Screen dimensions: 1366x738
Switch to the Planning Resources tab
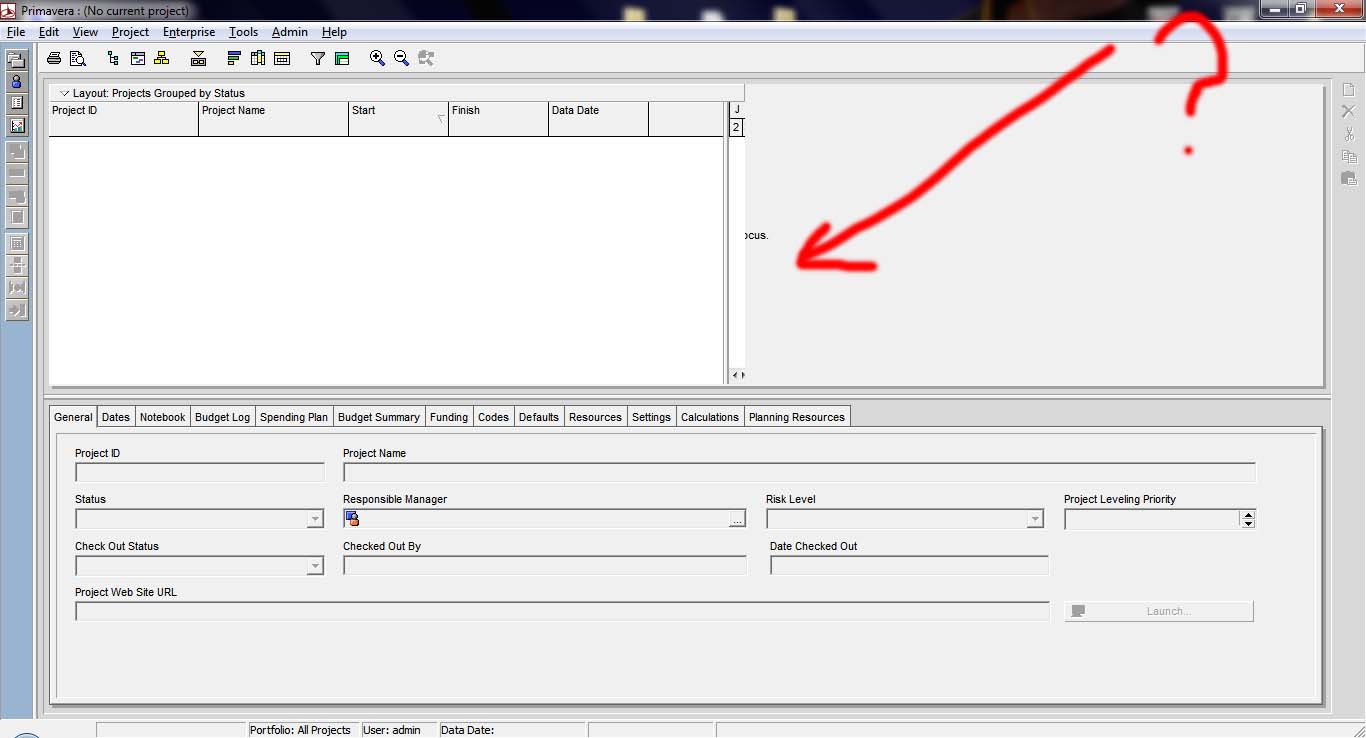[x=797, y=417]
